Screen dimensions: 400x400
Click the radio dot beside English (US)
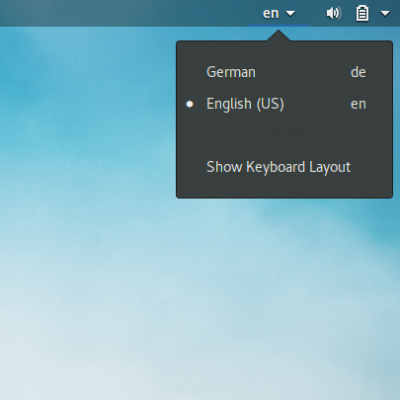[190, 104]
